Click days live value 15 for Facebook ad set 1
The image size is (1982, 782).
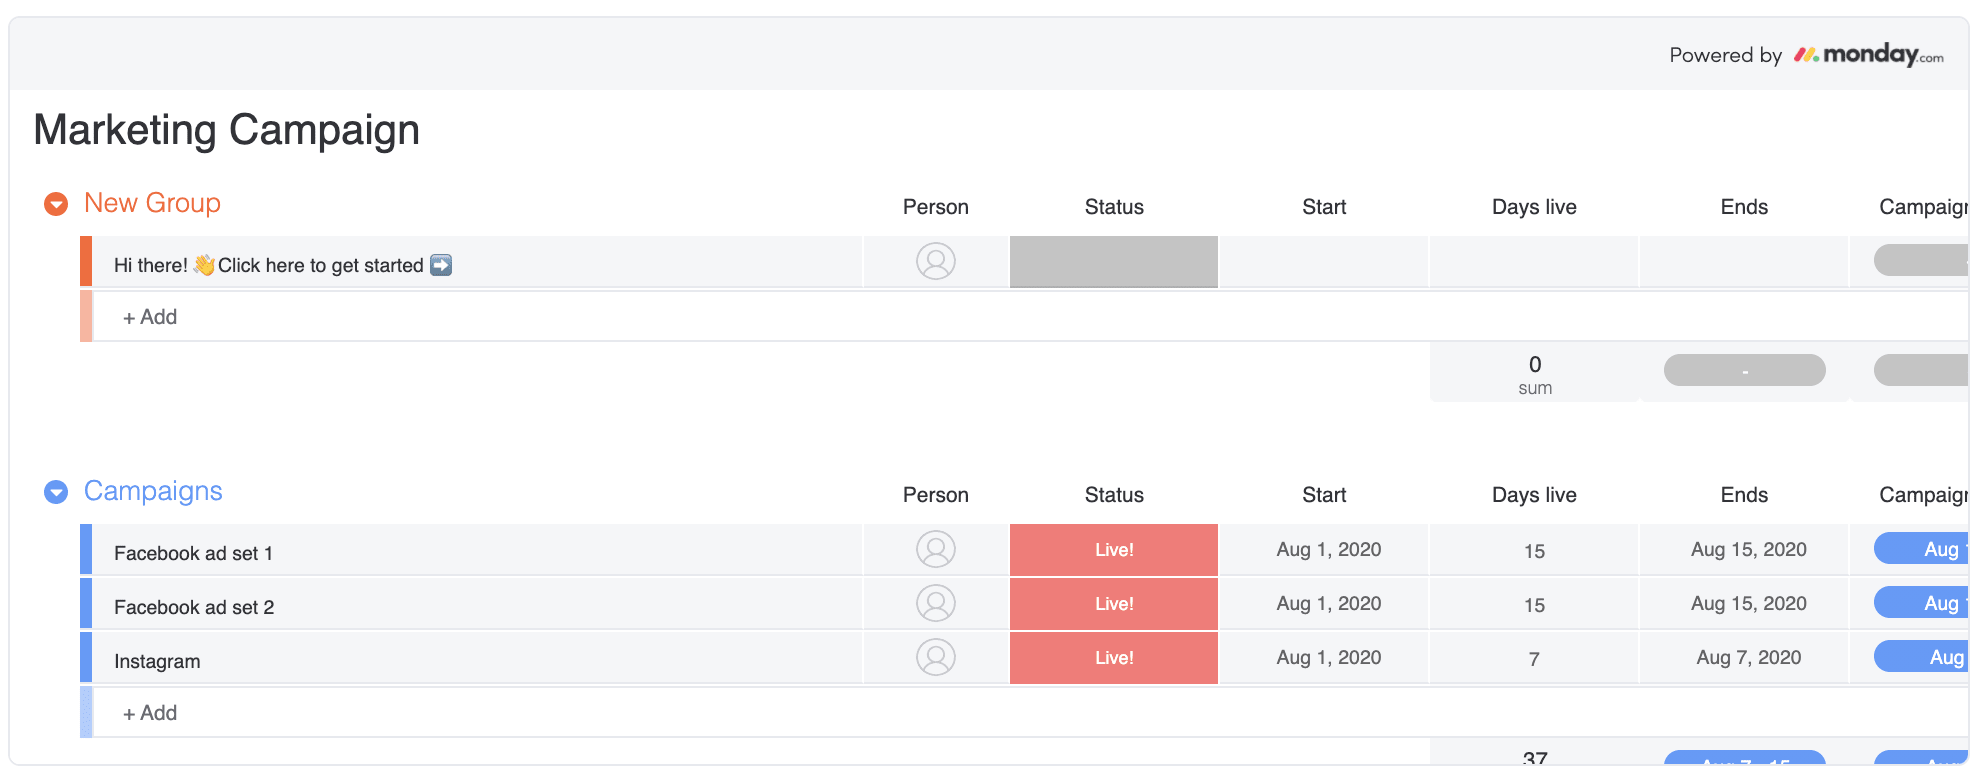point(1534,551)
